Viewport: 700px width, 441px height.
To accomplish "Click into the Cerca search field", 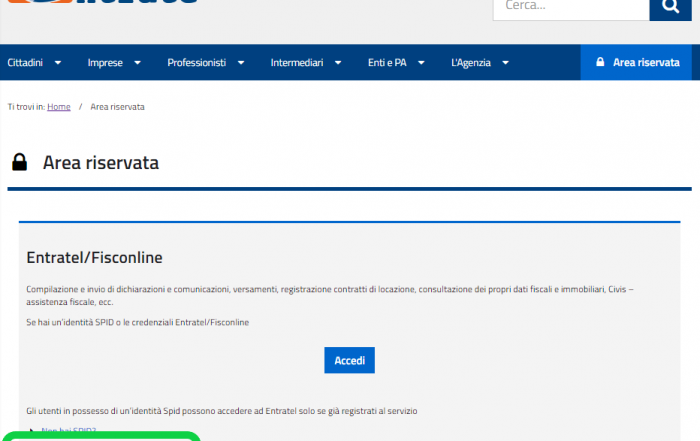I will (571, 8).
